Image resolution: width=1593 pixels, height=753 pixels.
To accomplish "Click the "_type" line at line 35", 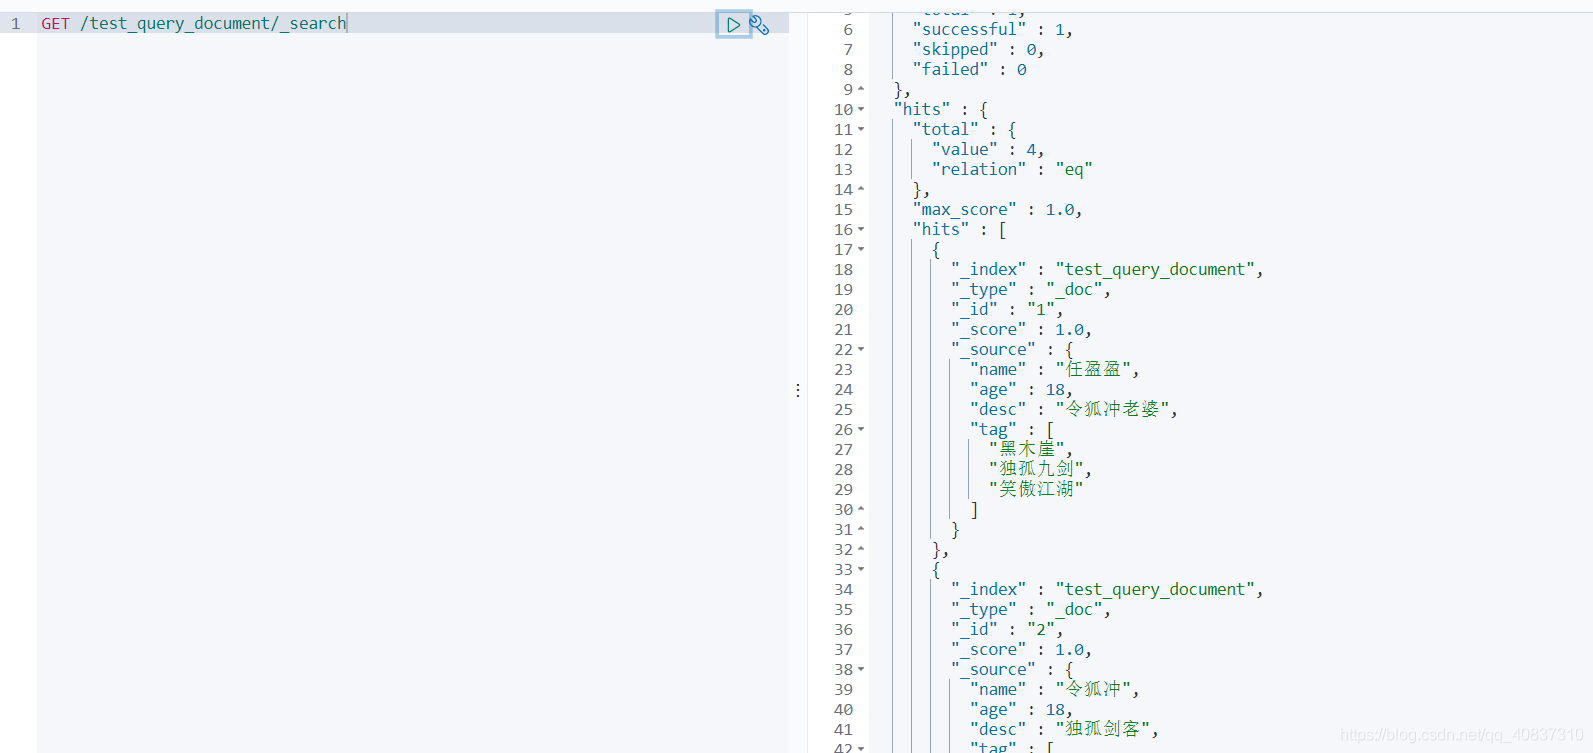I will 1031,610.
